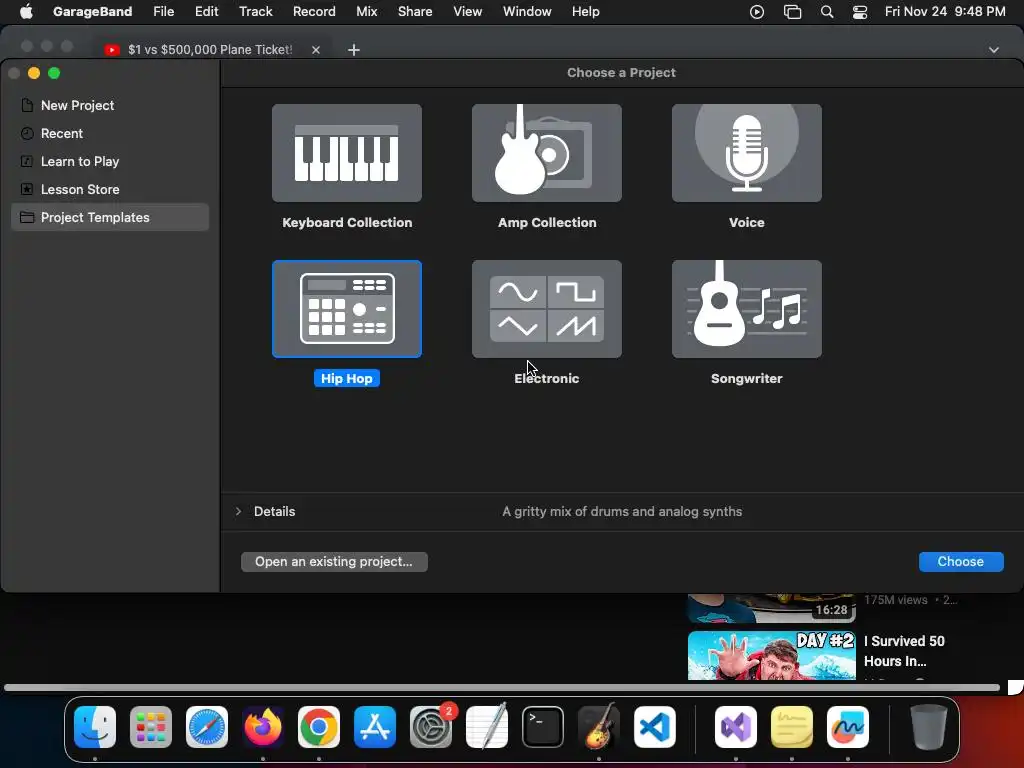Viewport: 1024px width, 768px height.
Task: Open Finder from the Dock
Action: pos(95,727)
